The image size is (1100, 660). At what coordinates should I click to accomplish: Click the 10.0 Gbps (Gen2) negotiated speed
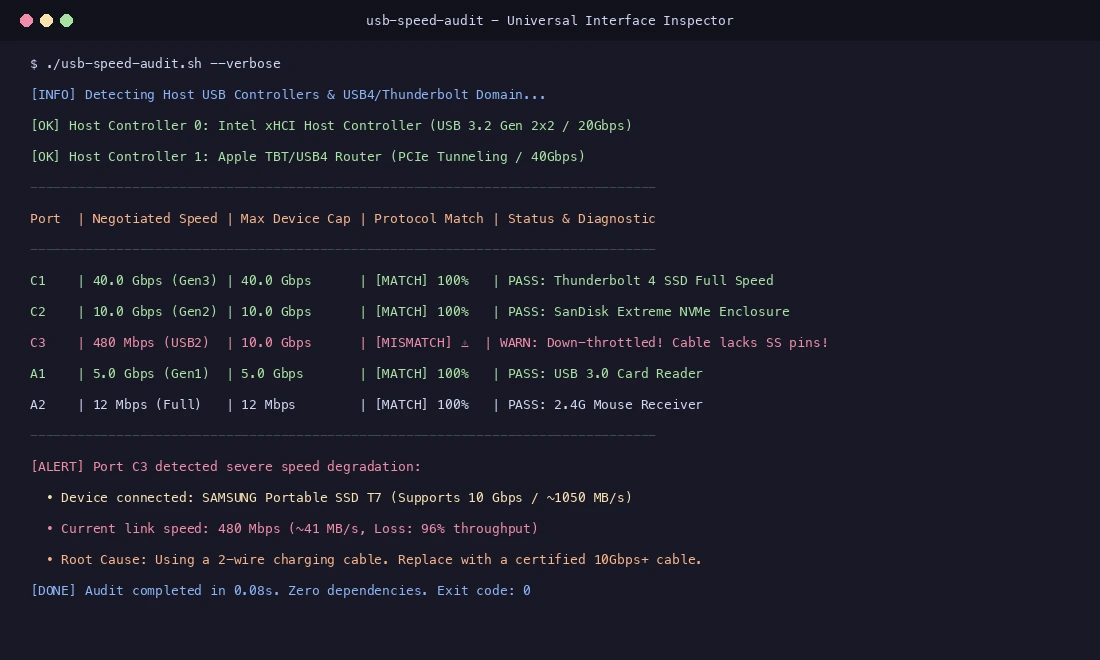pos(154,311)
